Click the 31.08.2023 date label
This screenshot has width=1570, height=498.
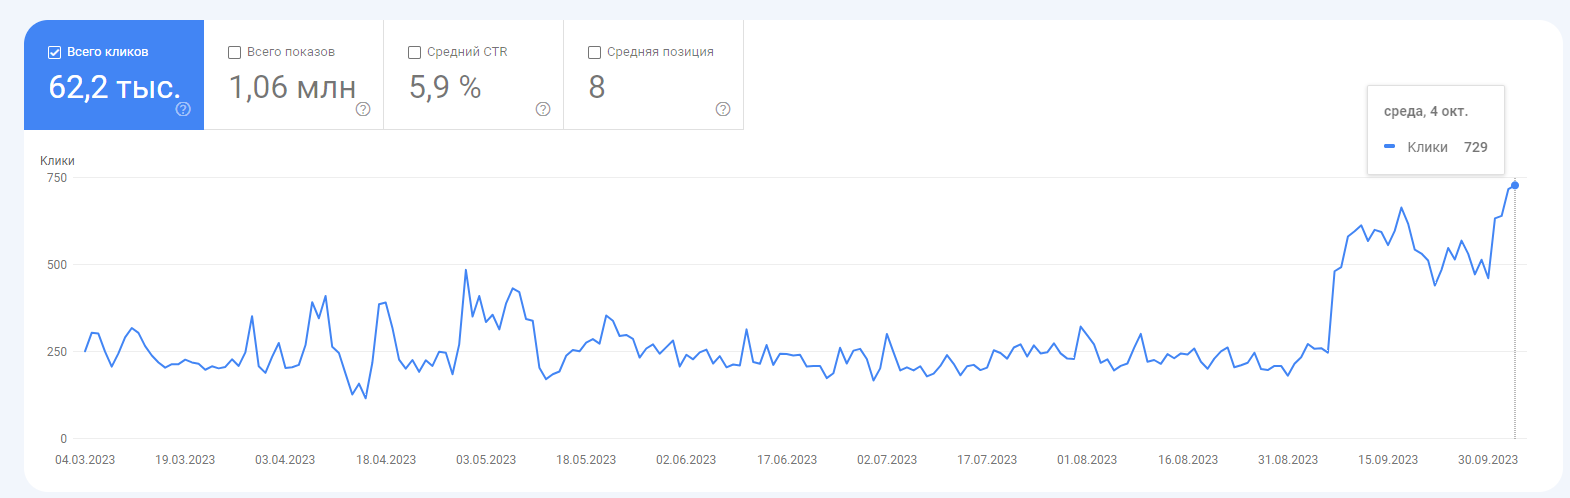coord(1288,460)
